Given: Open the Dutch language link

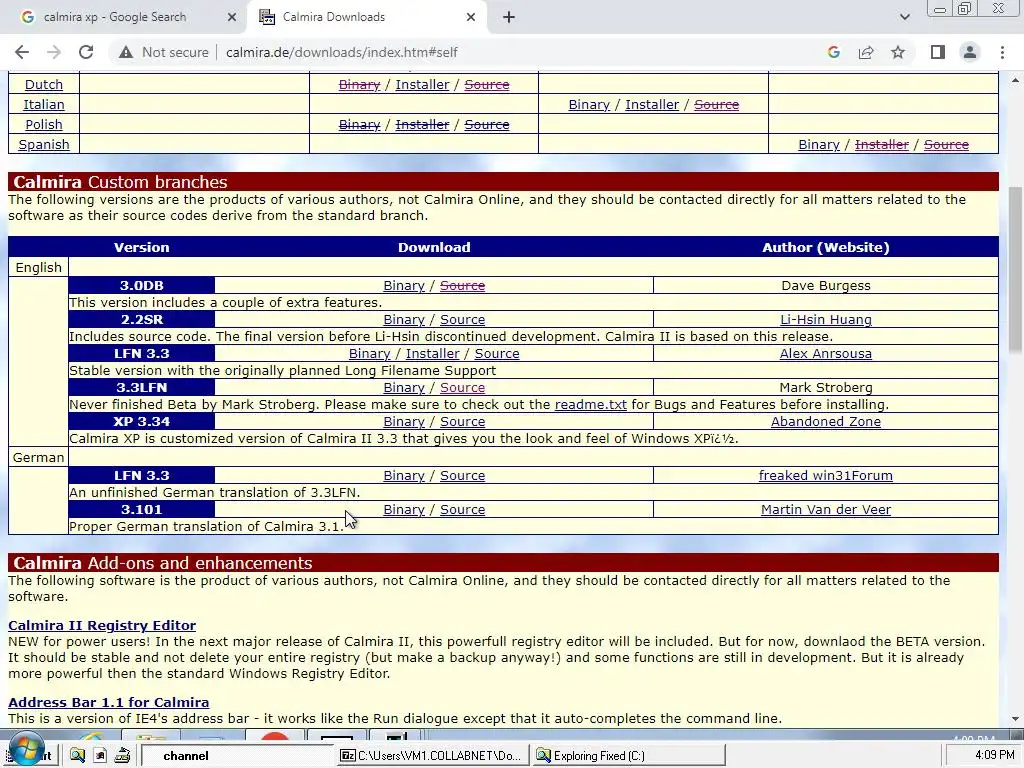Looking at the screenshot, I should [44, 84].
